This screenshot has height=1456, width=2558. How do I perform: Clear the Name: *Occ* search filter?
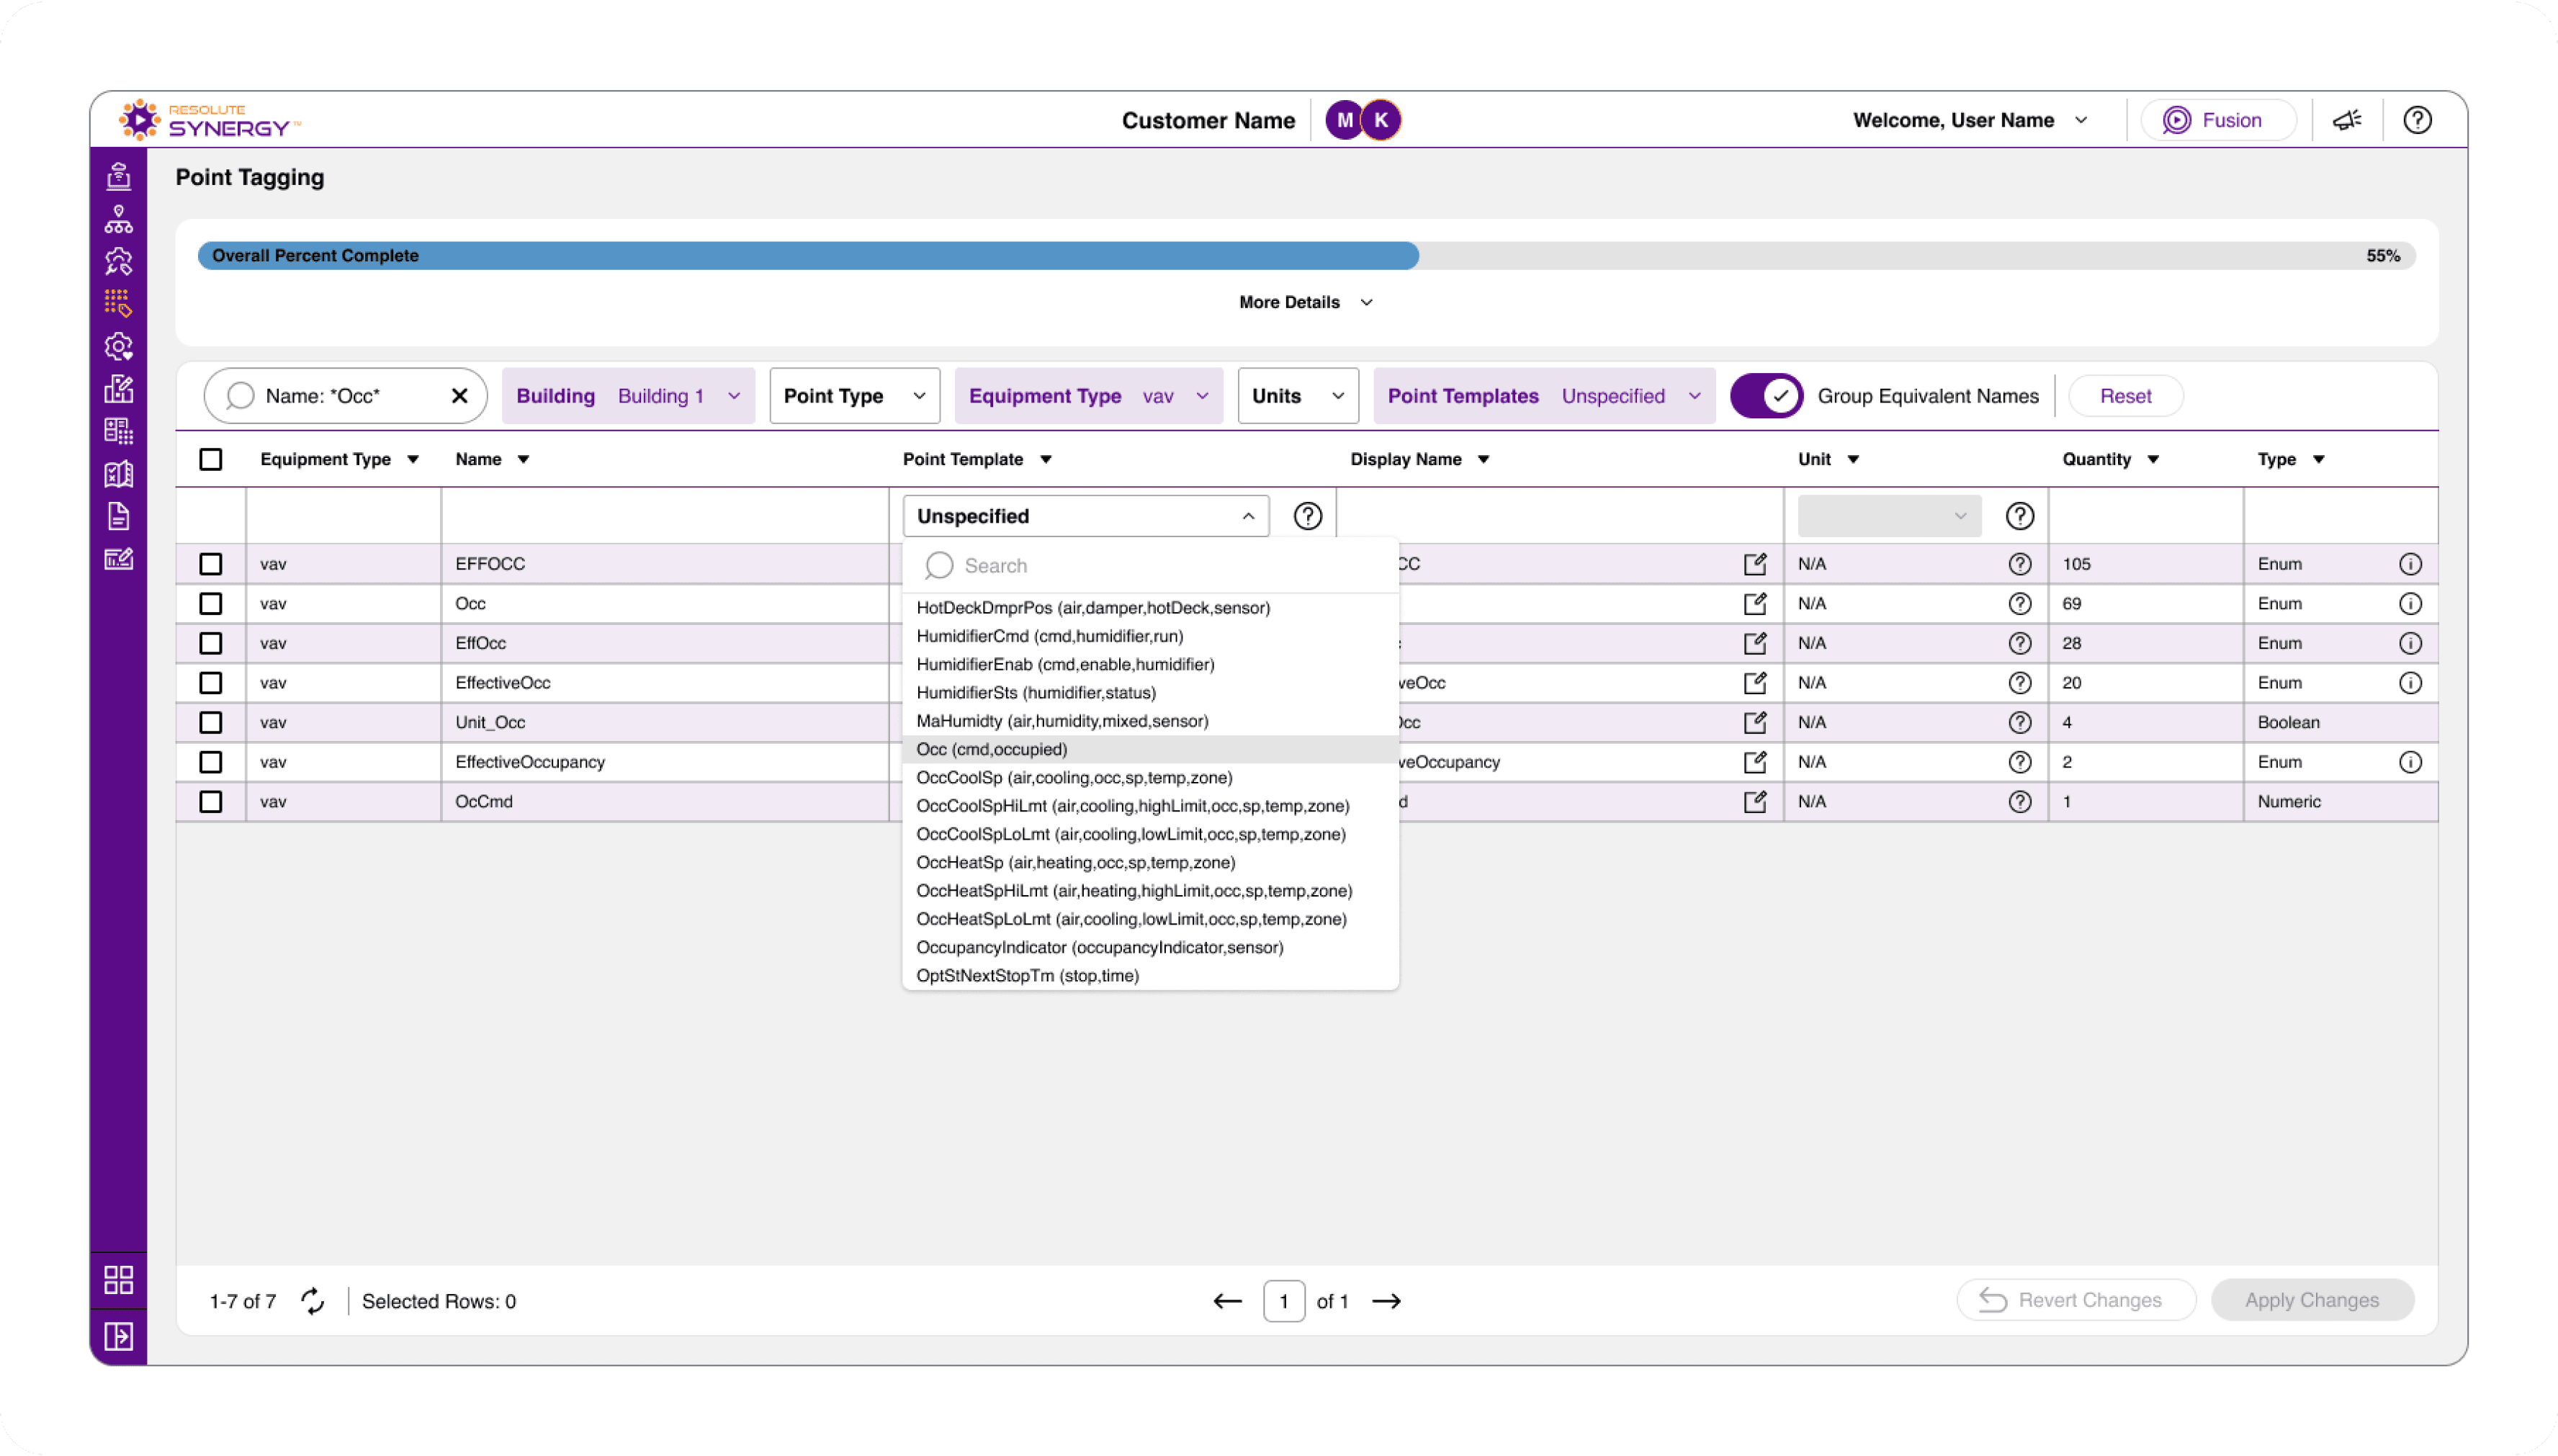click(459, 396)
